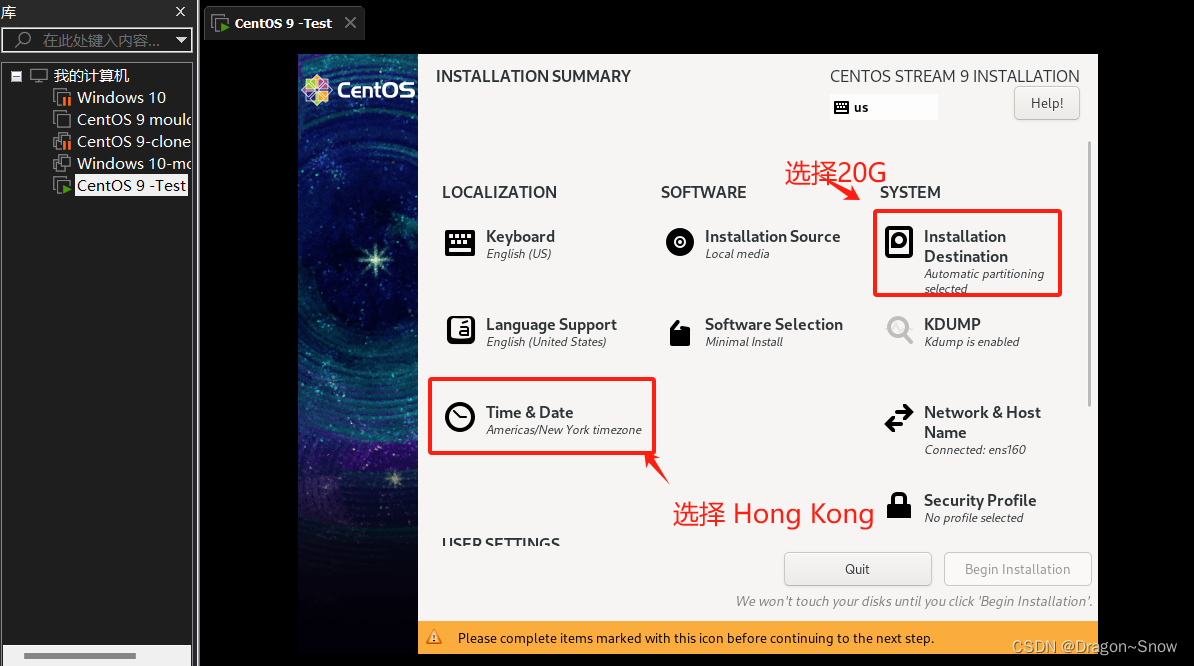Screen dimensions: 1194x666
Task: Open Security Profile settings
Action: pos(980,500)
